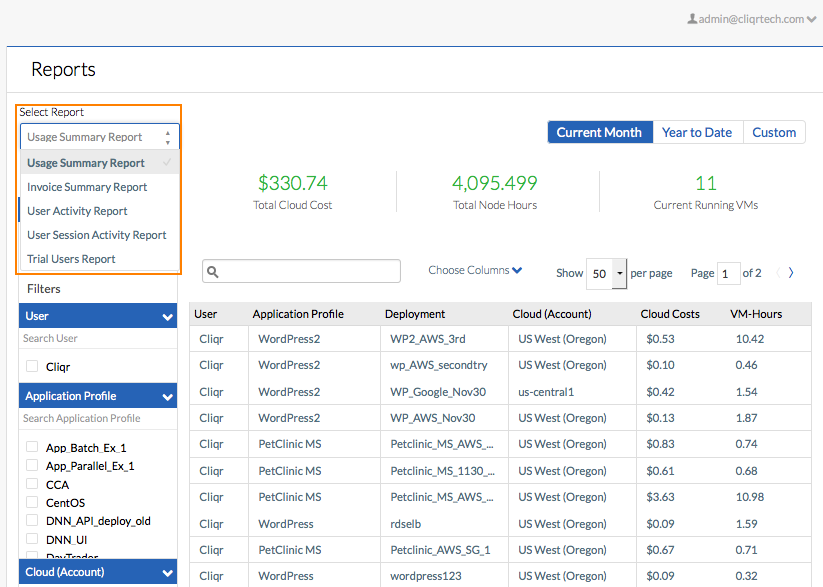Check the Cliqr user filter checkbox

pyautogui.click(x=32, y=367)
